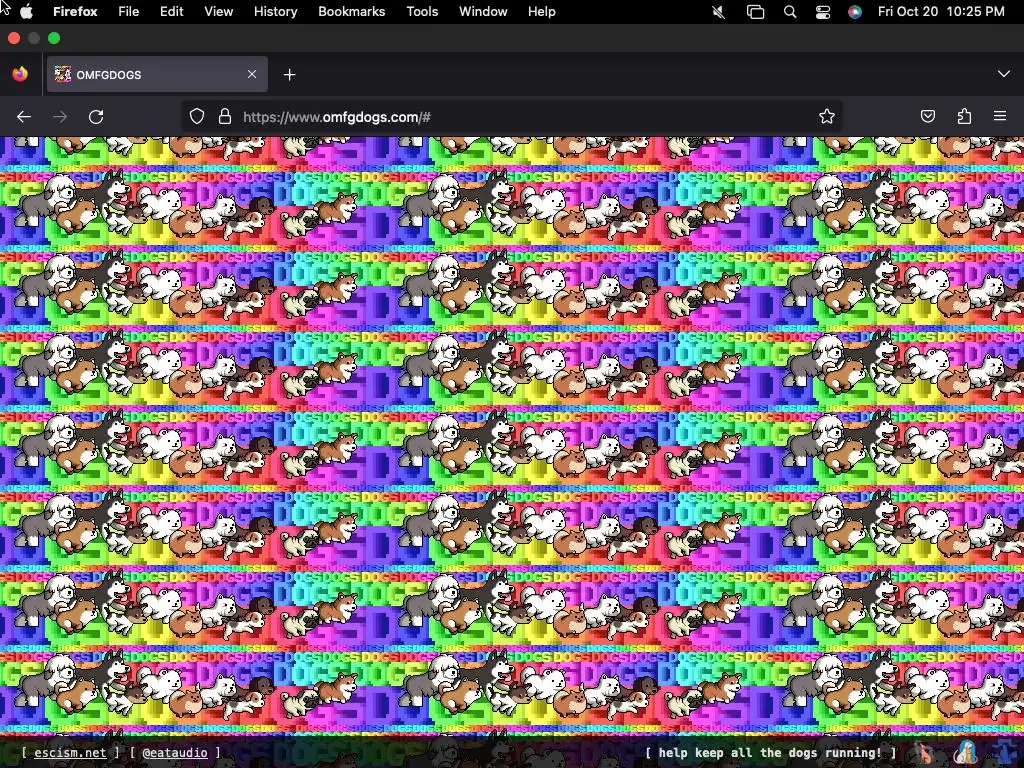Open Firefox View pinned icon
This screenshot has height=768, width=1024.
point(20,74)
